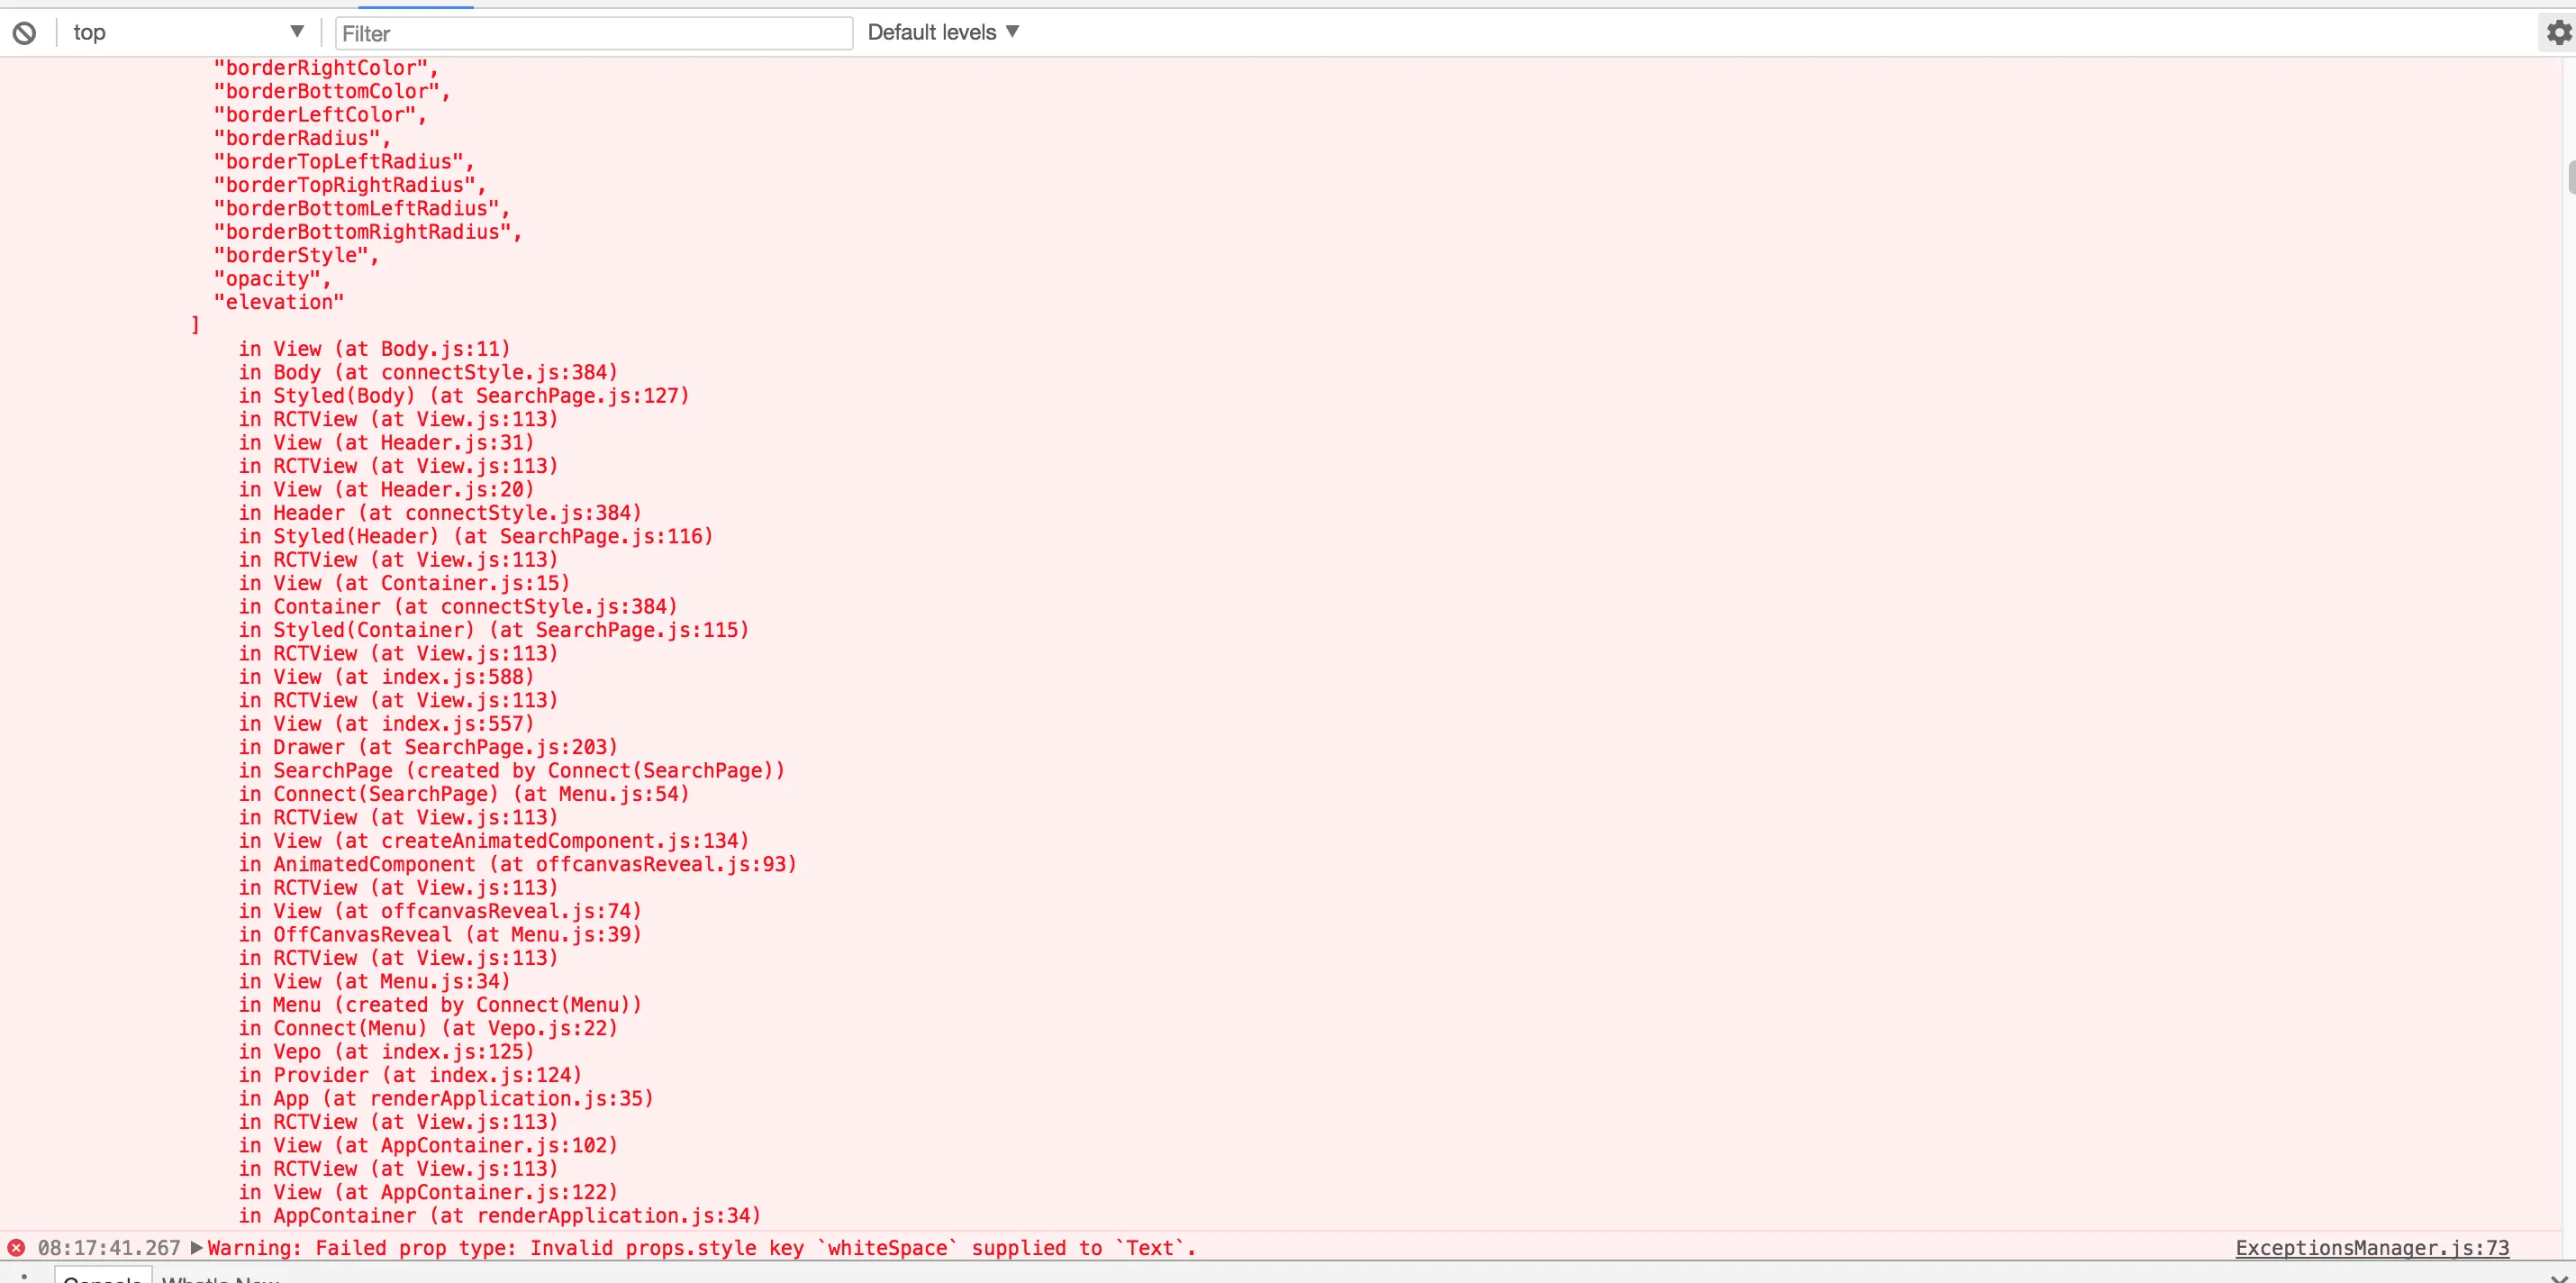Open the drawer three-dot menu icon
Screen dimensions: 2576x1283
click(24, 1278)
